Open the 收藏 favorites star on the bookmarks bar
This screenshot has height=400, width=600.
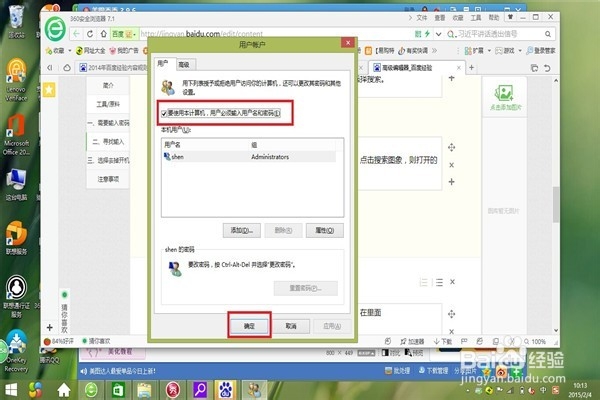point(55,51)
